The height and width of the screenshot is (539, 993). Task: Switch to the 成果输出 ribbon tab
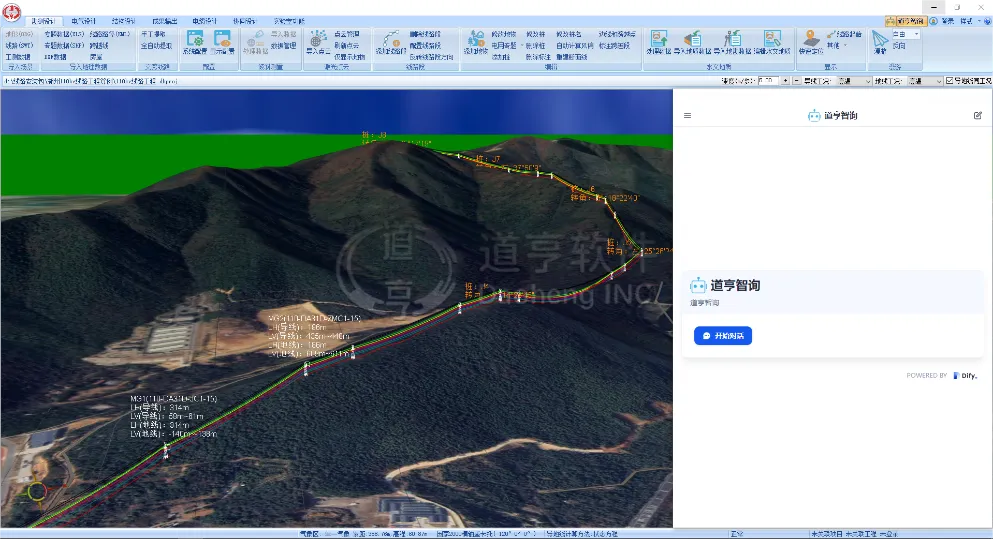point(167,20)
